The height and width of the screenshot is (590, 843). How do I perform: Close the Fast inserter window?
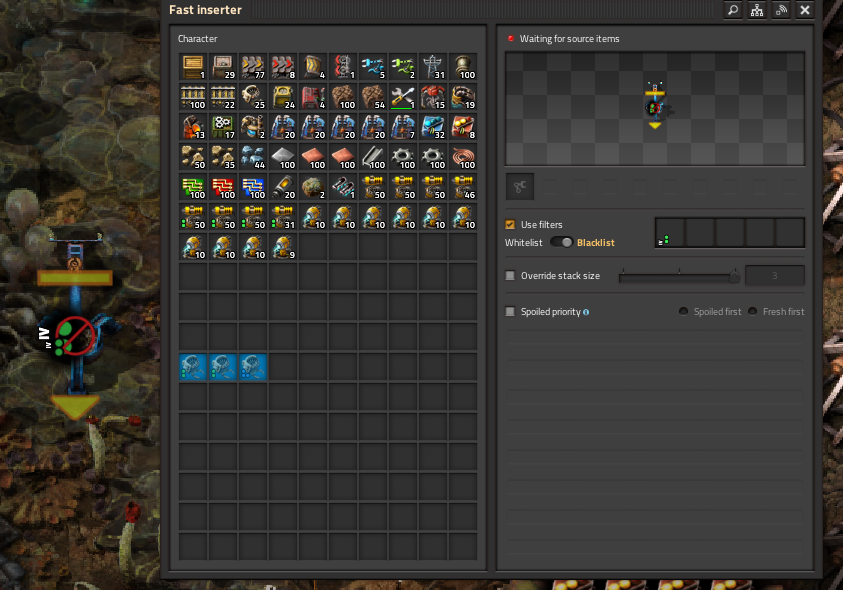coord(805,10)
